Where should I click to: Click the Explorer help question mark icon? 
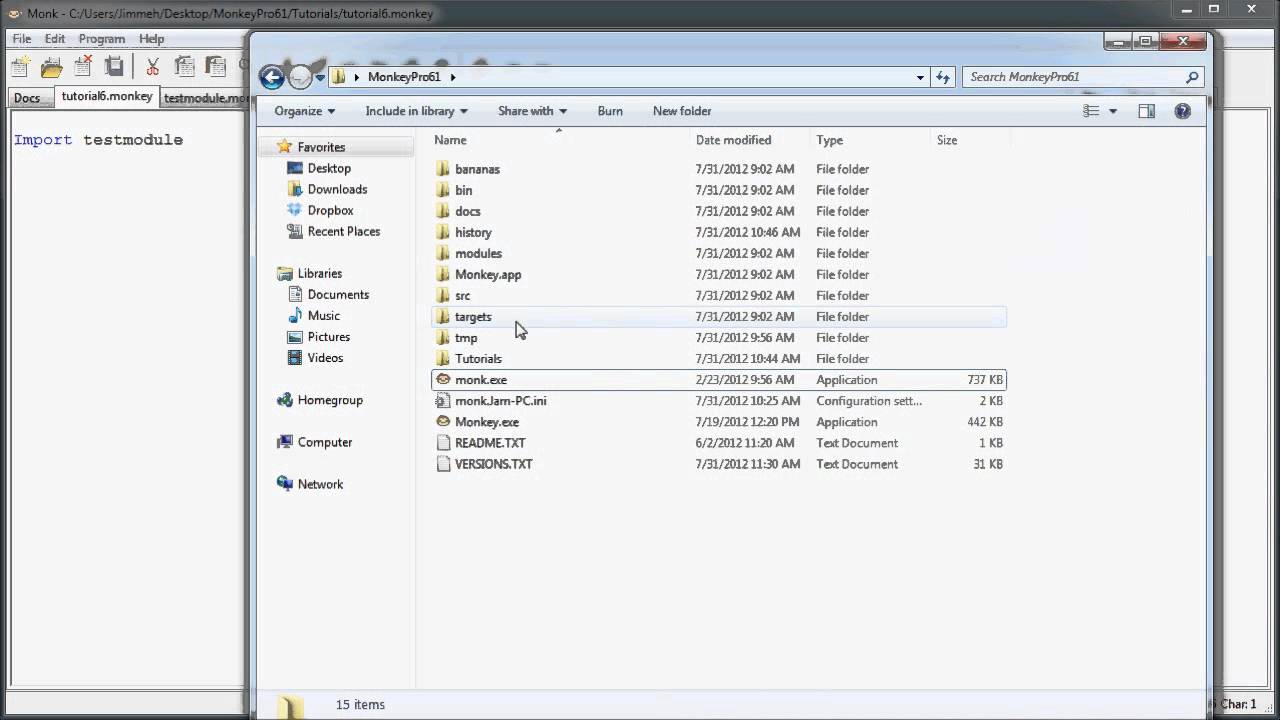pos(1183,111)
